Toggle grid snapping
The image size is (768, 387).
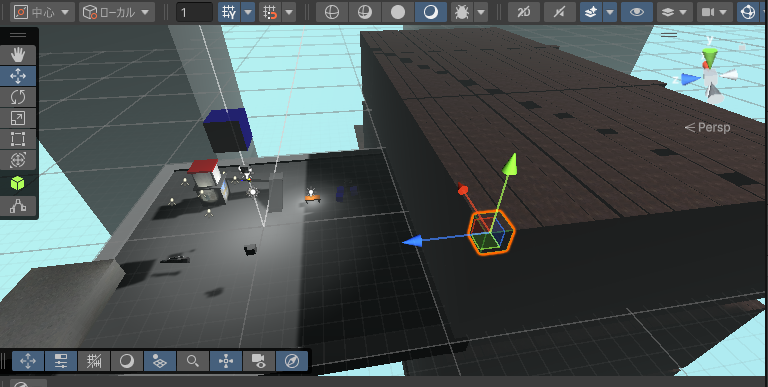[270, 12]
